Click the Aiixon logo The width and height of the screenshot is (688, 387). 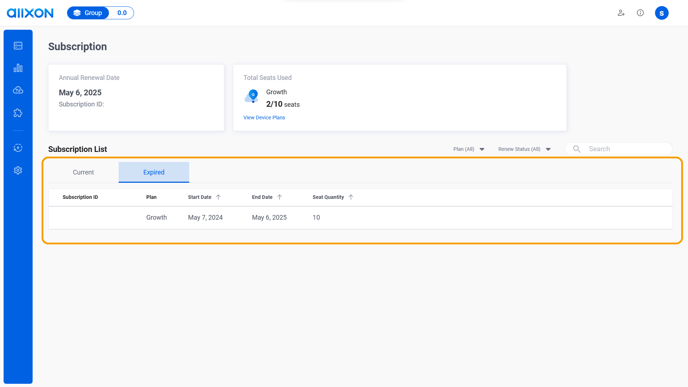30,13
